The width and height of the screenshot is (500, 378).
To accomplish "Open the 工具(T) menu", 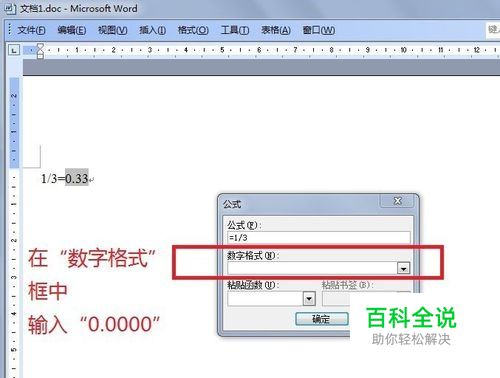I will 235,30.
